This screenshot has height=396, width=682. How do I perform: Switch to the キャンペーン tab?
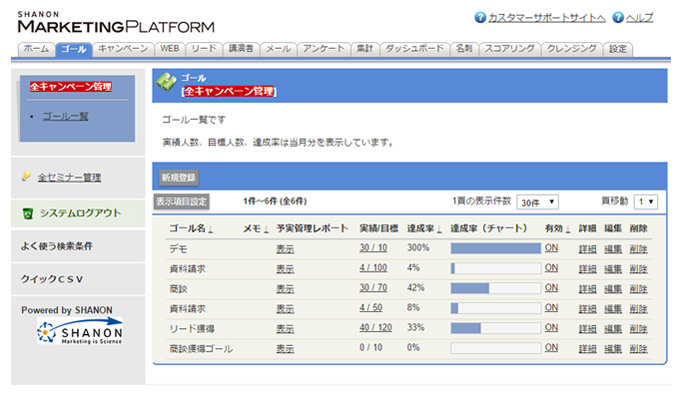point(123,49)
